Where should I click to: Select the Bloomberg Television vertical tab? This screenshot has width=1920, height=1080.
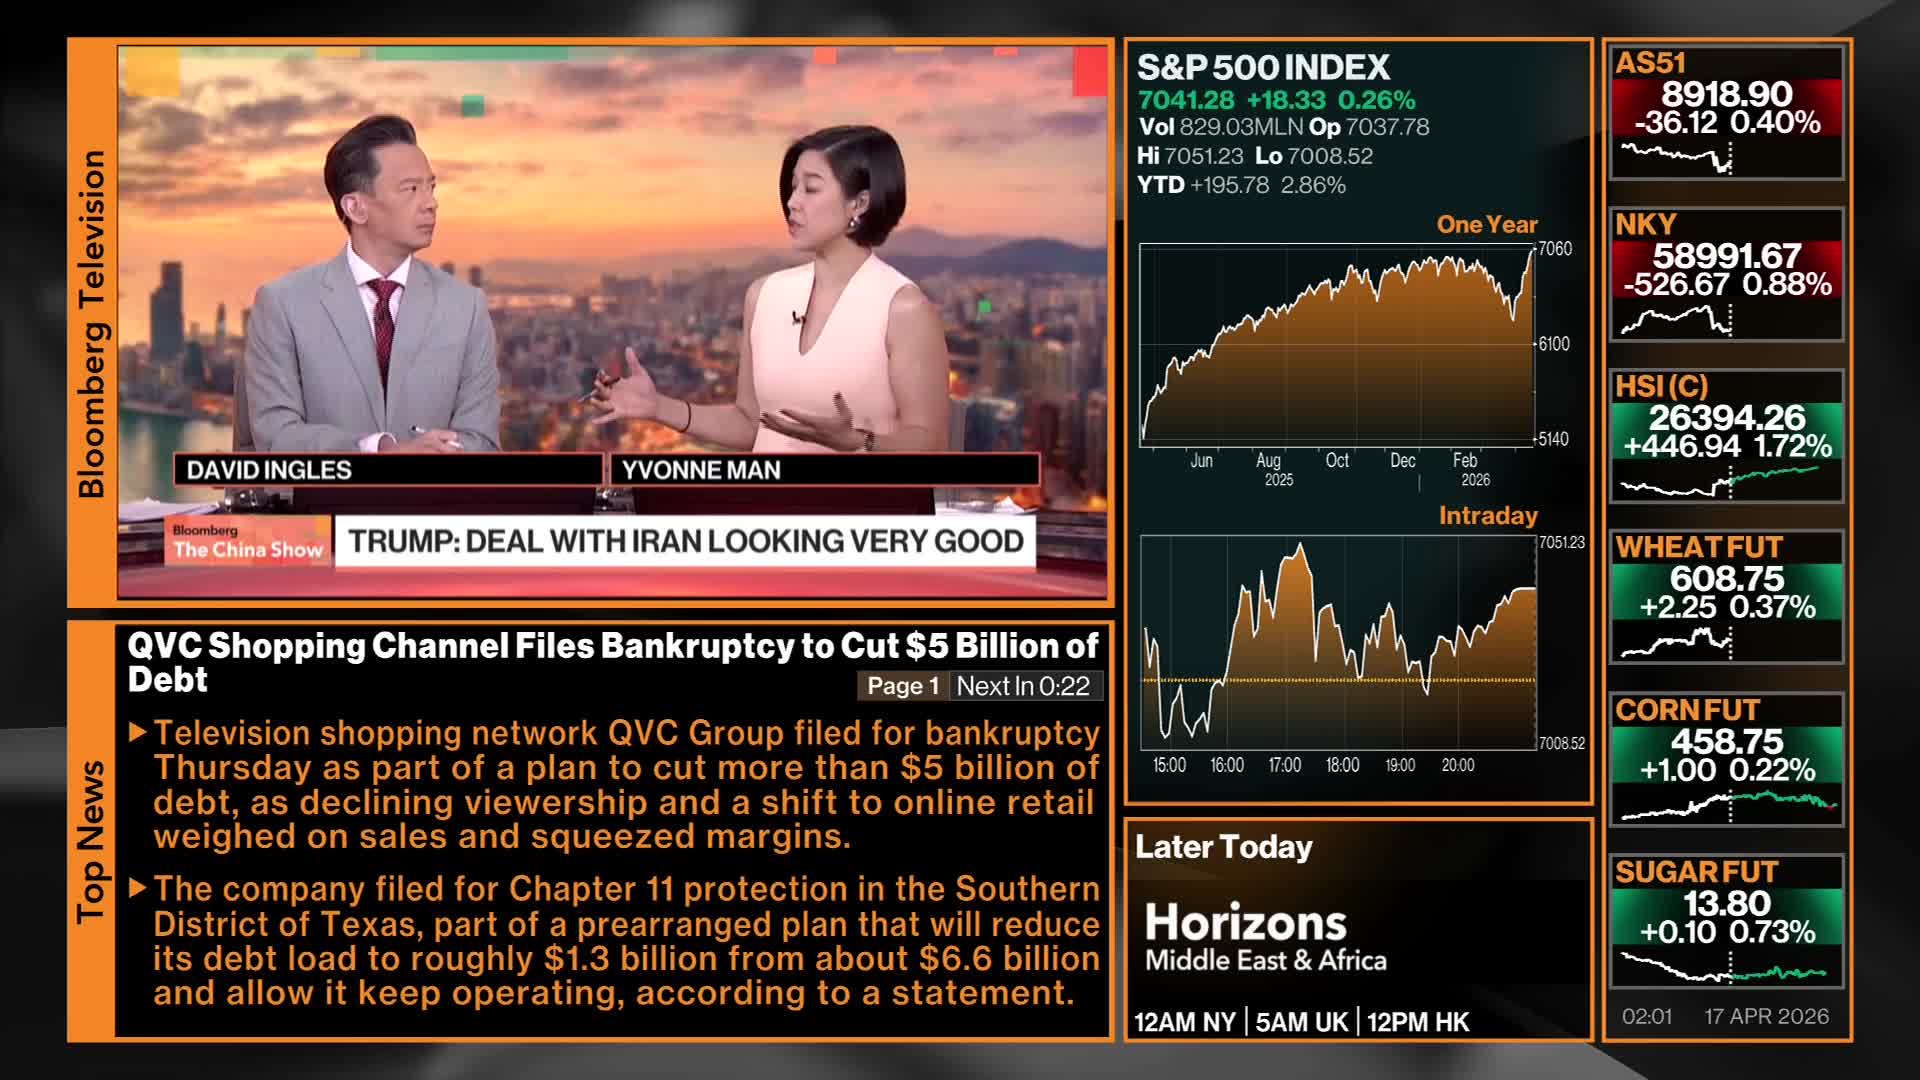coord(91,323)
